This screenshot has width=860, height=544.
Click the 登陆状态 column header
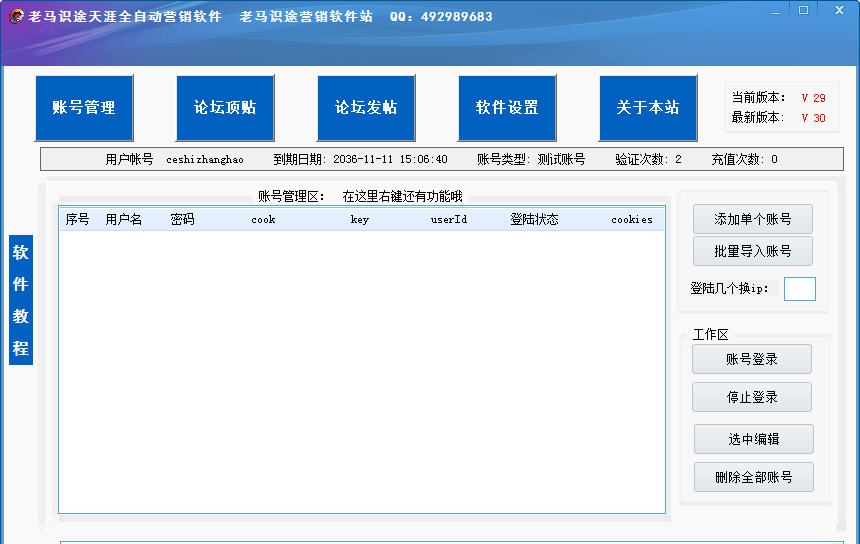(x=534, y=219)
